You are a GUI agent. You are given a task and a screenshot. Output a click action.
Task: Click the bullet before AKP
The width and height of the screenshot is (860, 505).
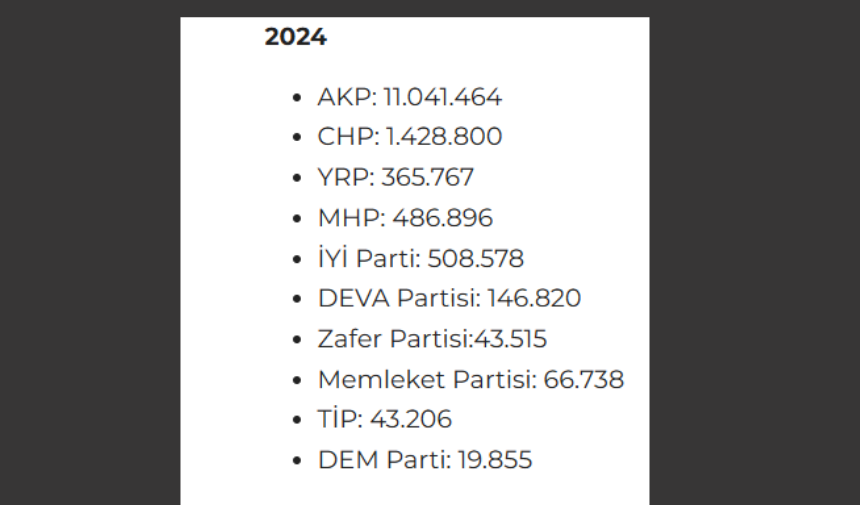(297, 98)
